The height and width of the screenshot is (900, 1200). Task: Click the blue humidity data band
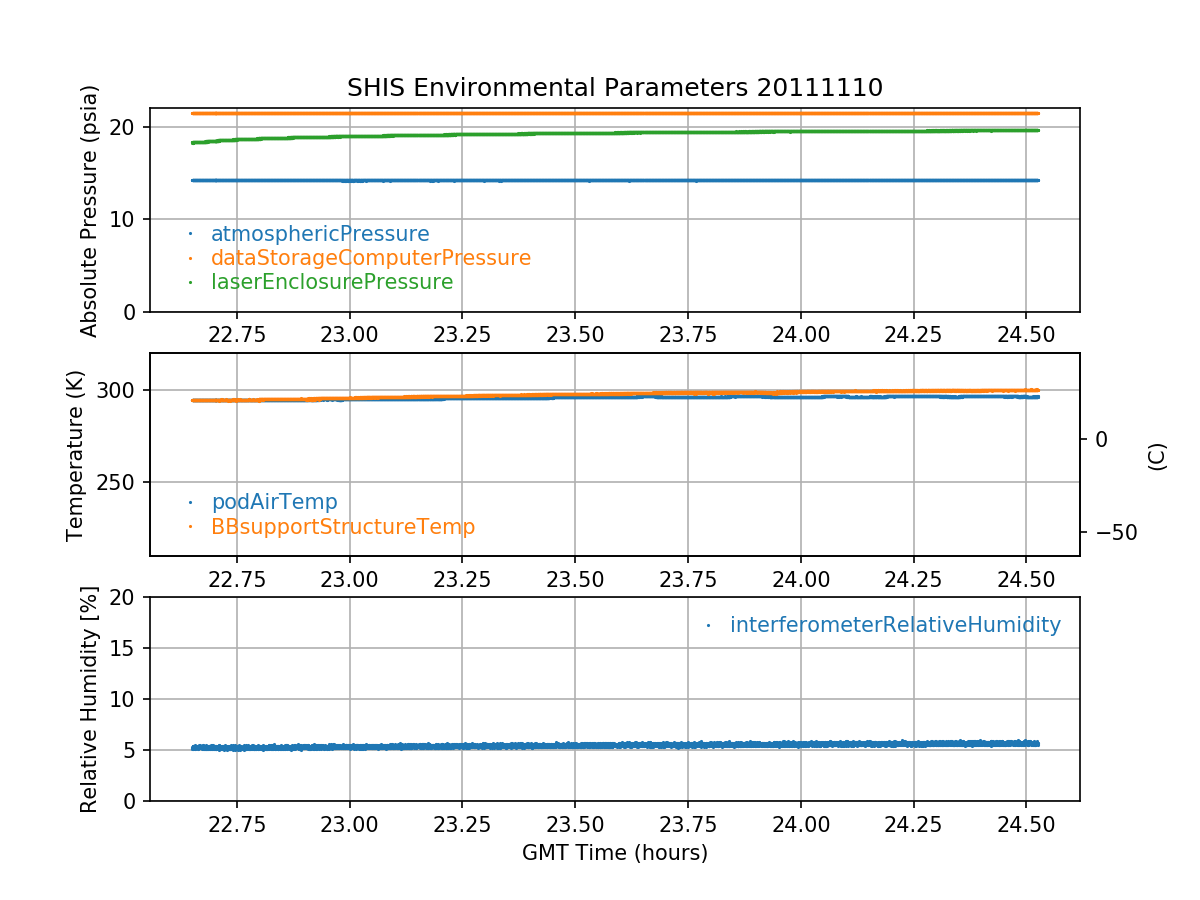pos(614,745)
